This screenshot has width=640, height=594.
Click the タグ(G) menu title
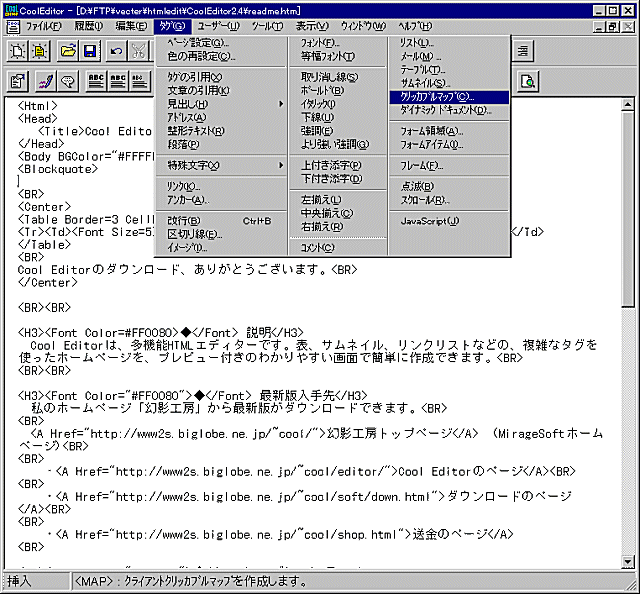coord(172,27)
